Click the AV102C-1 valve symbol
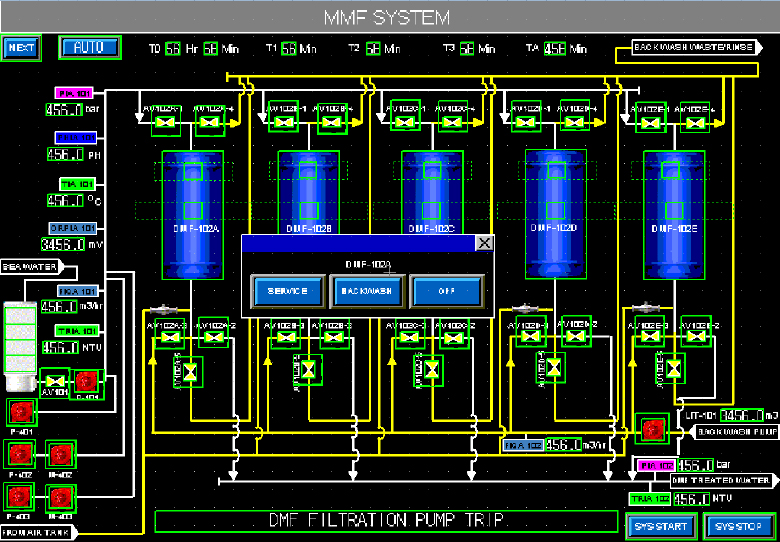The height and width of the screenshot is (542, 780). (405, 122)
